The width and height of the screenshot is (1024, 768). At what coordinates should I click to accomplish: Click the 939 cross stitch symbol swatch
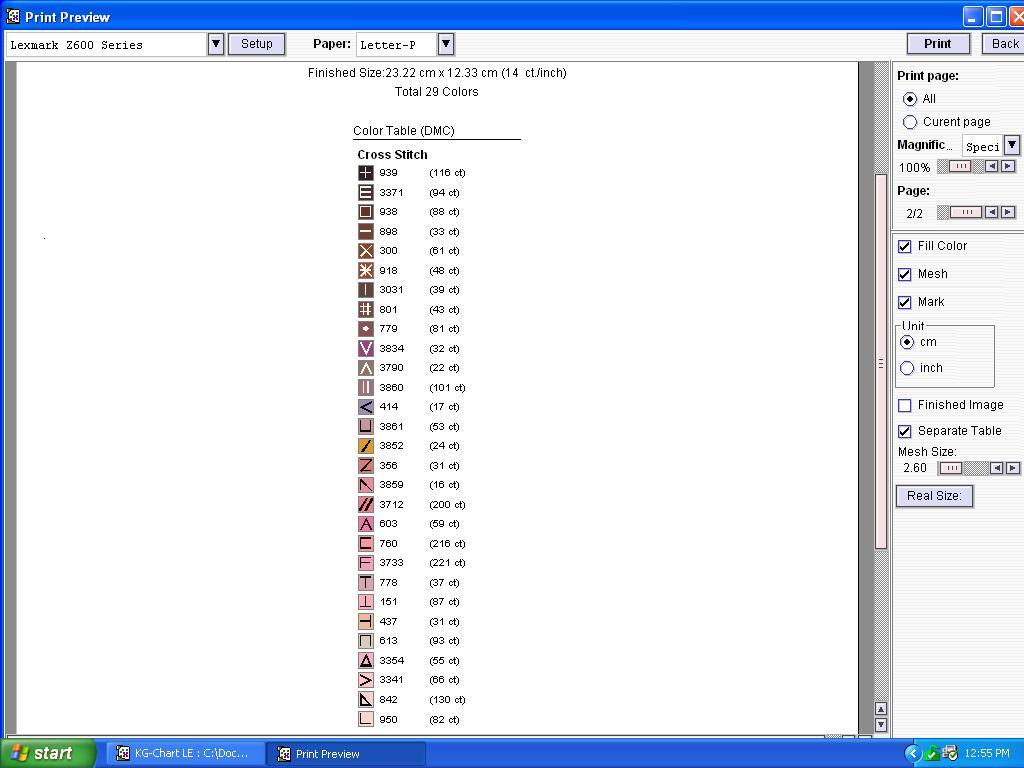pos(365,173)
